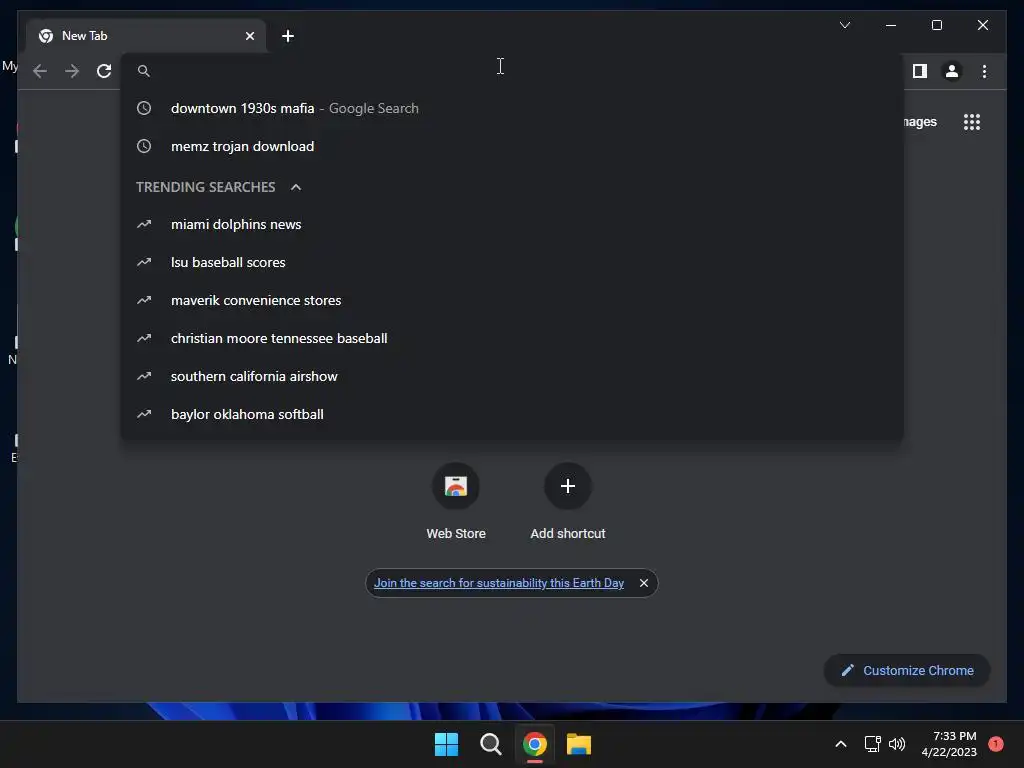
Task: Go forward using the forward arrow
Action: (72, 71)
